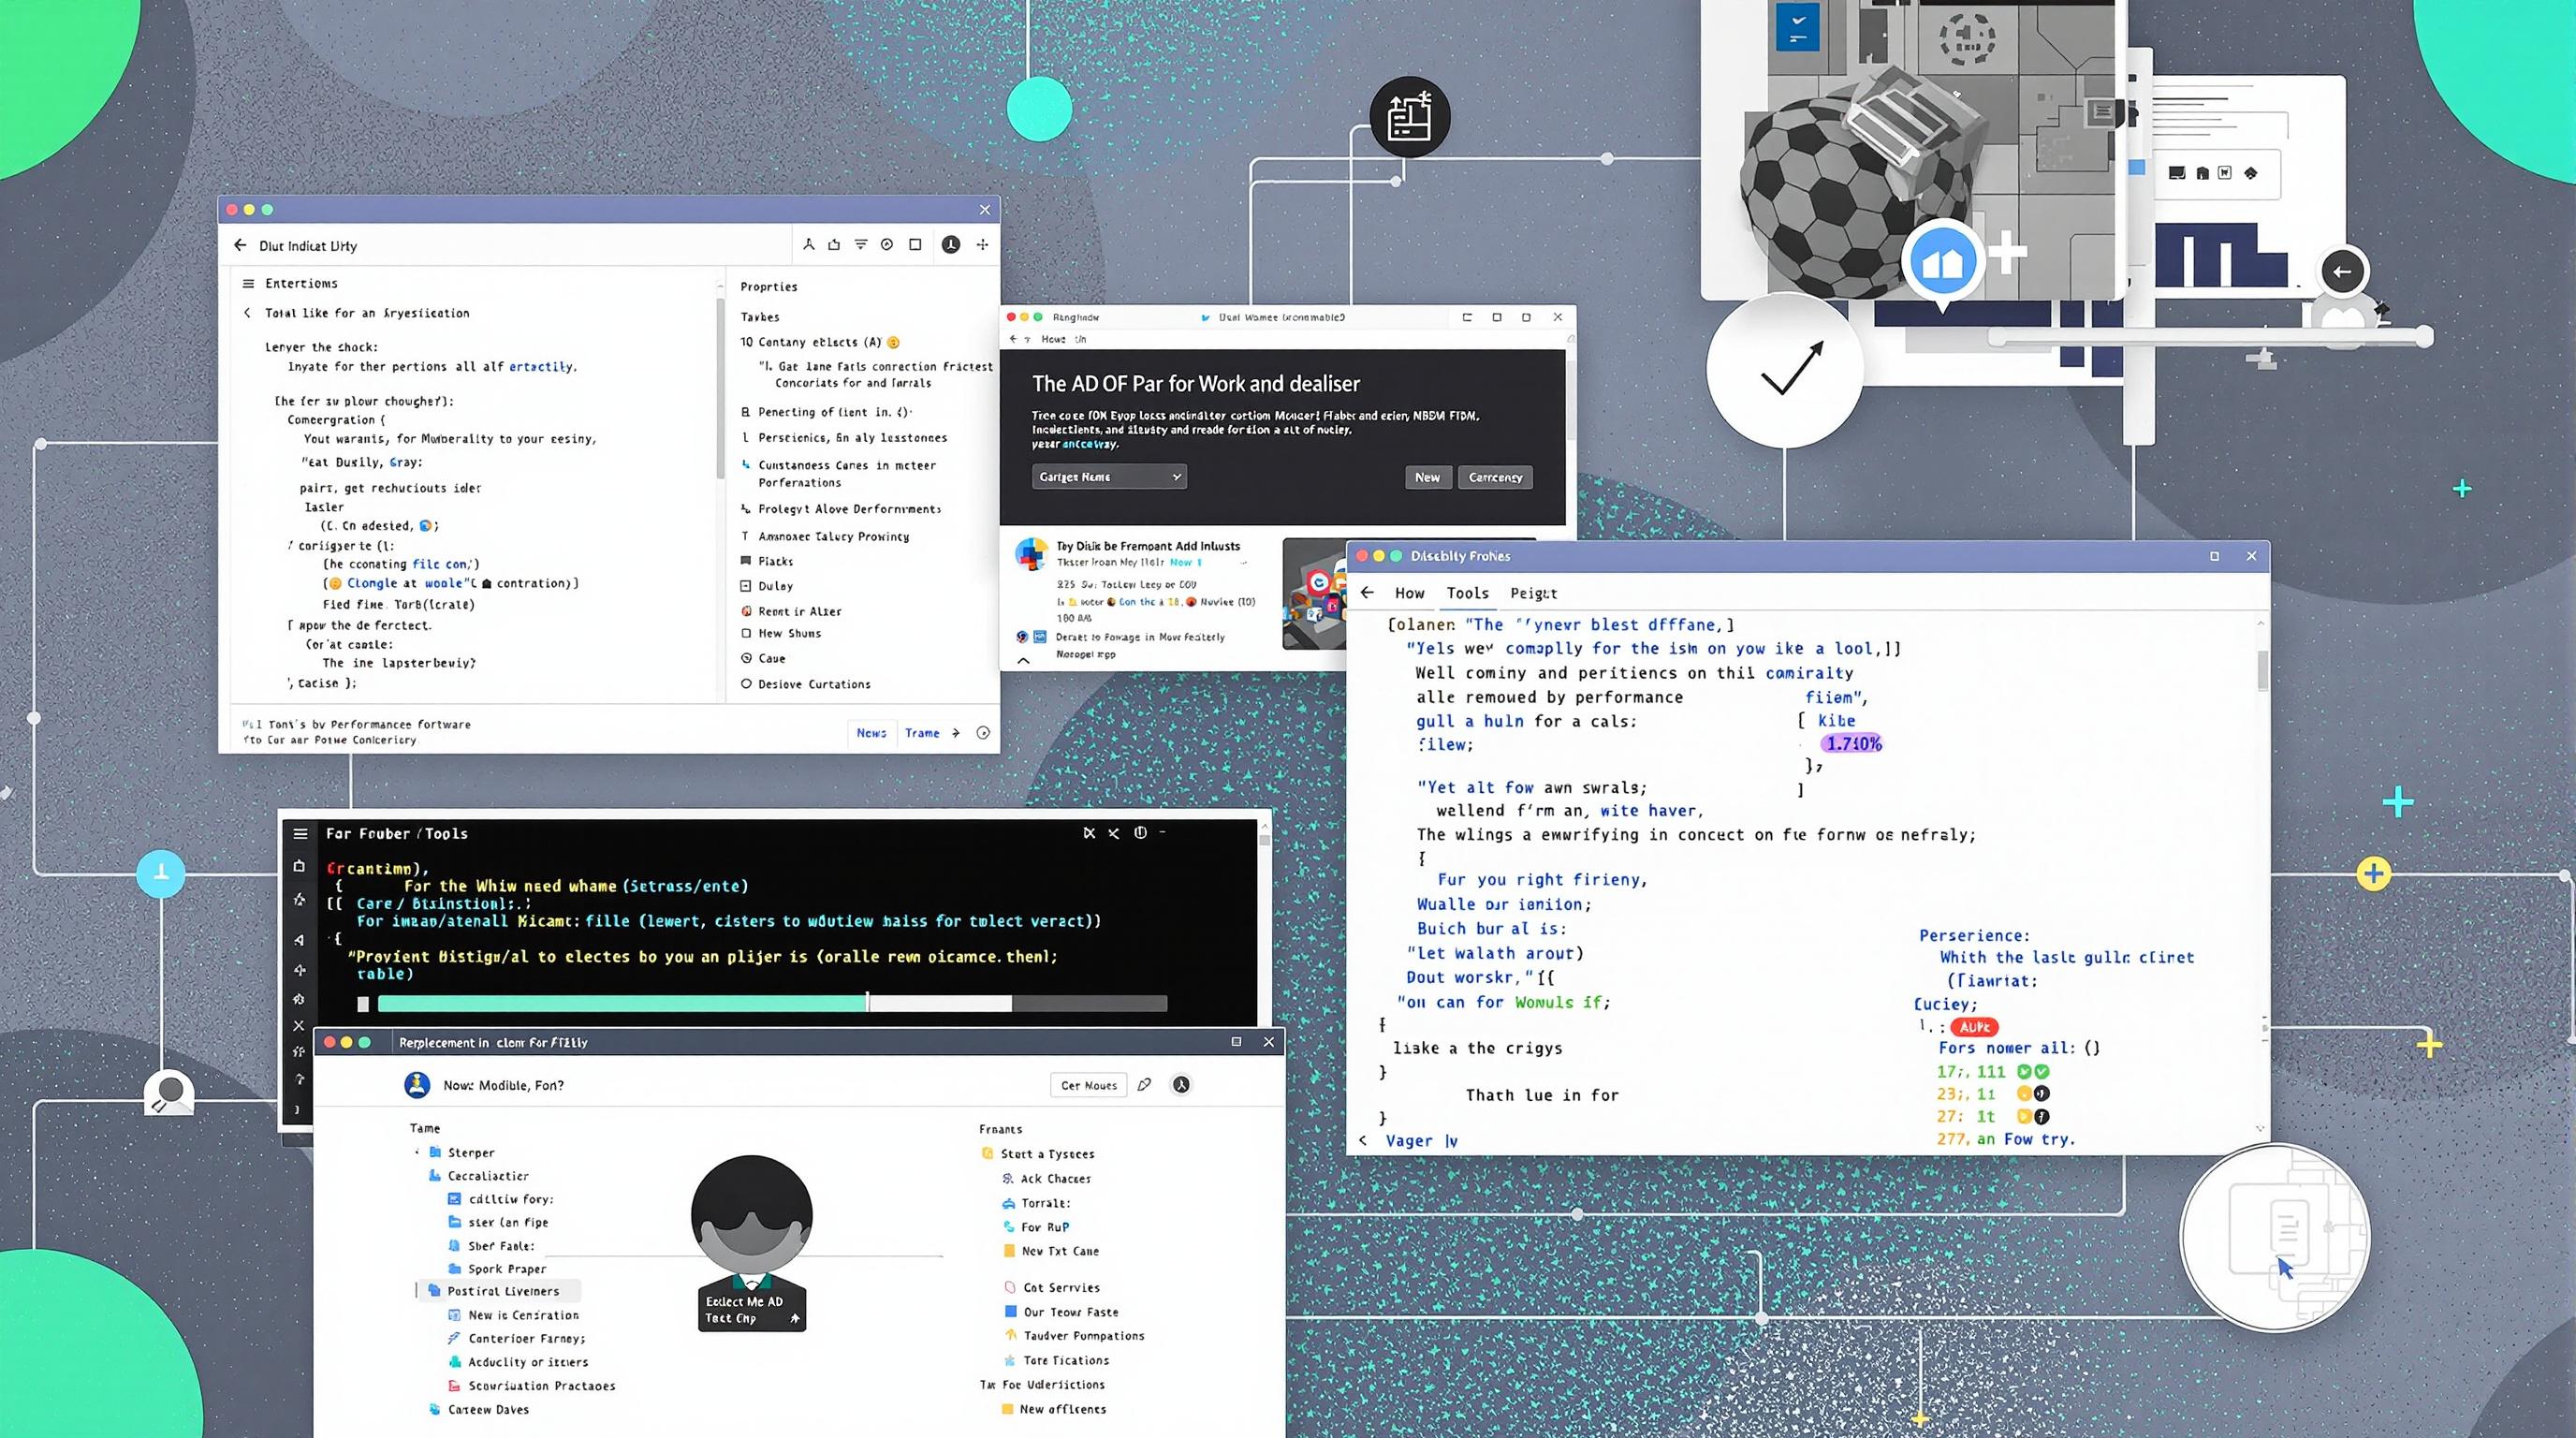
Task: Open the hamburger menu next to "Entertioms"
Action: point(248,283)
